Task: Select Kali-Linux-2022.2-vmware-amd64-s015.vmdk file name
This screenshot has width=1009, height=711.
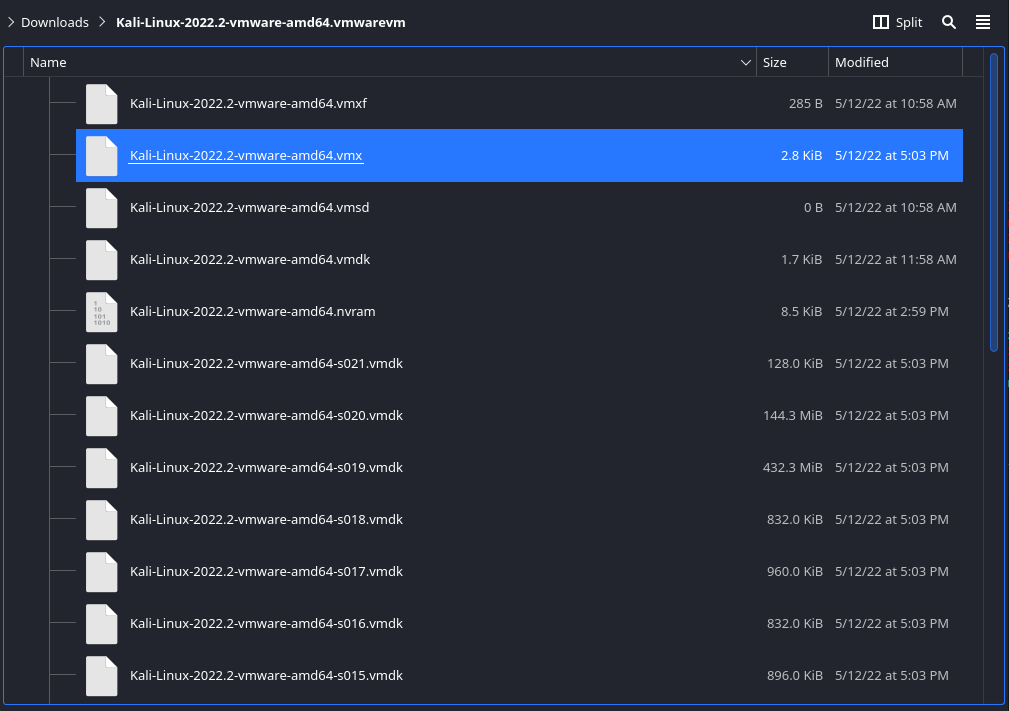Action: 266,676
